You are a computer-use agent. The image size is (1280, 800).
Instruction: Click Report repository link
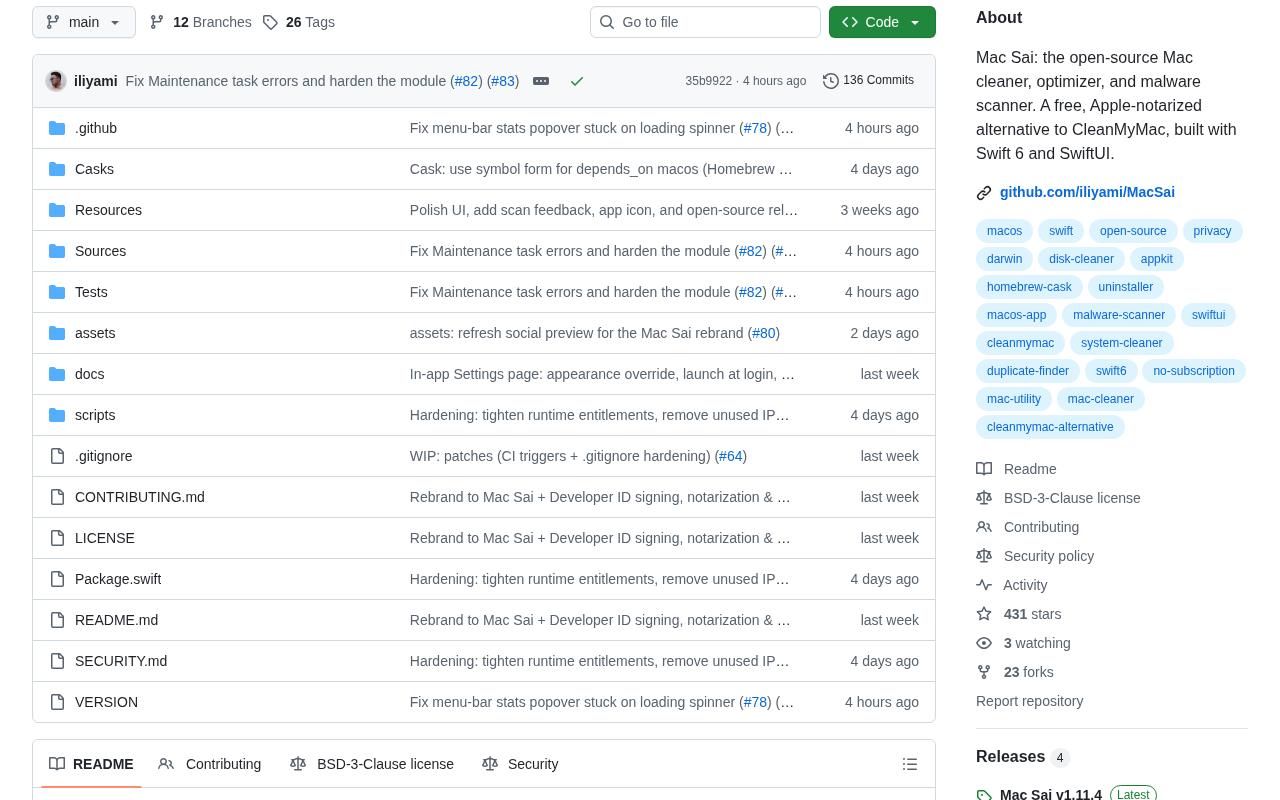1029,701
